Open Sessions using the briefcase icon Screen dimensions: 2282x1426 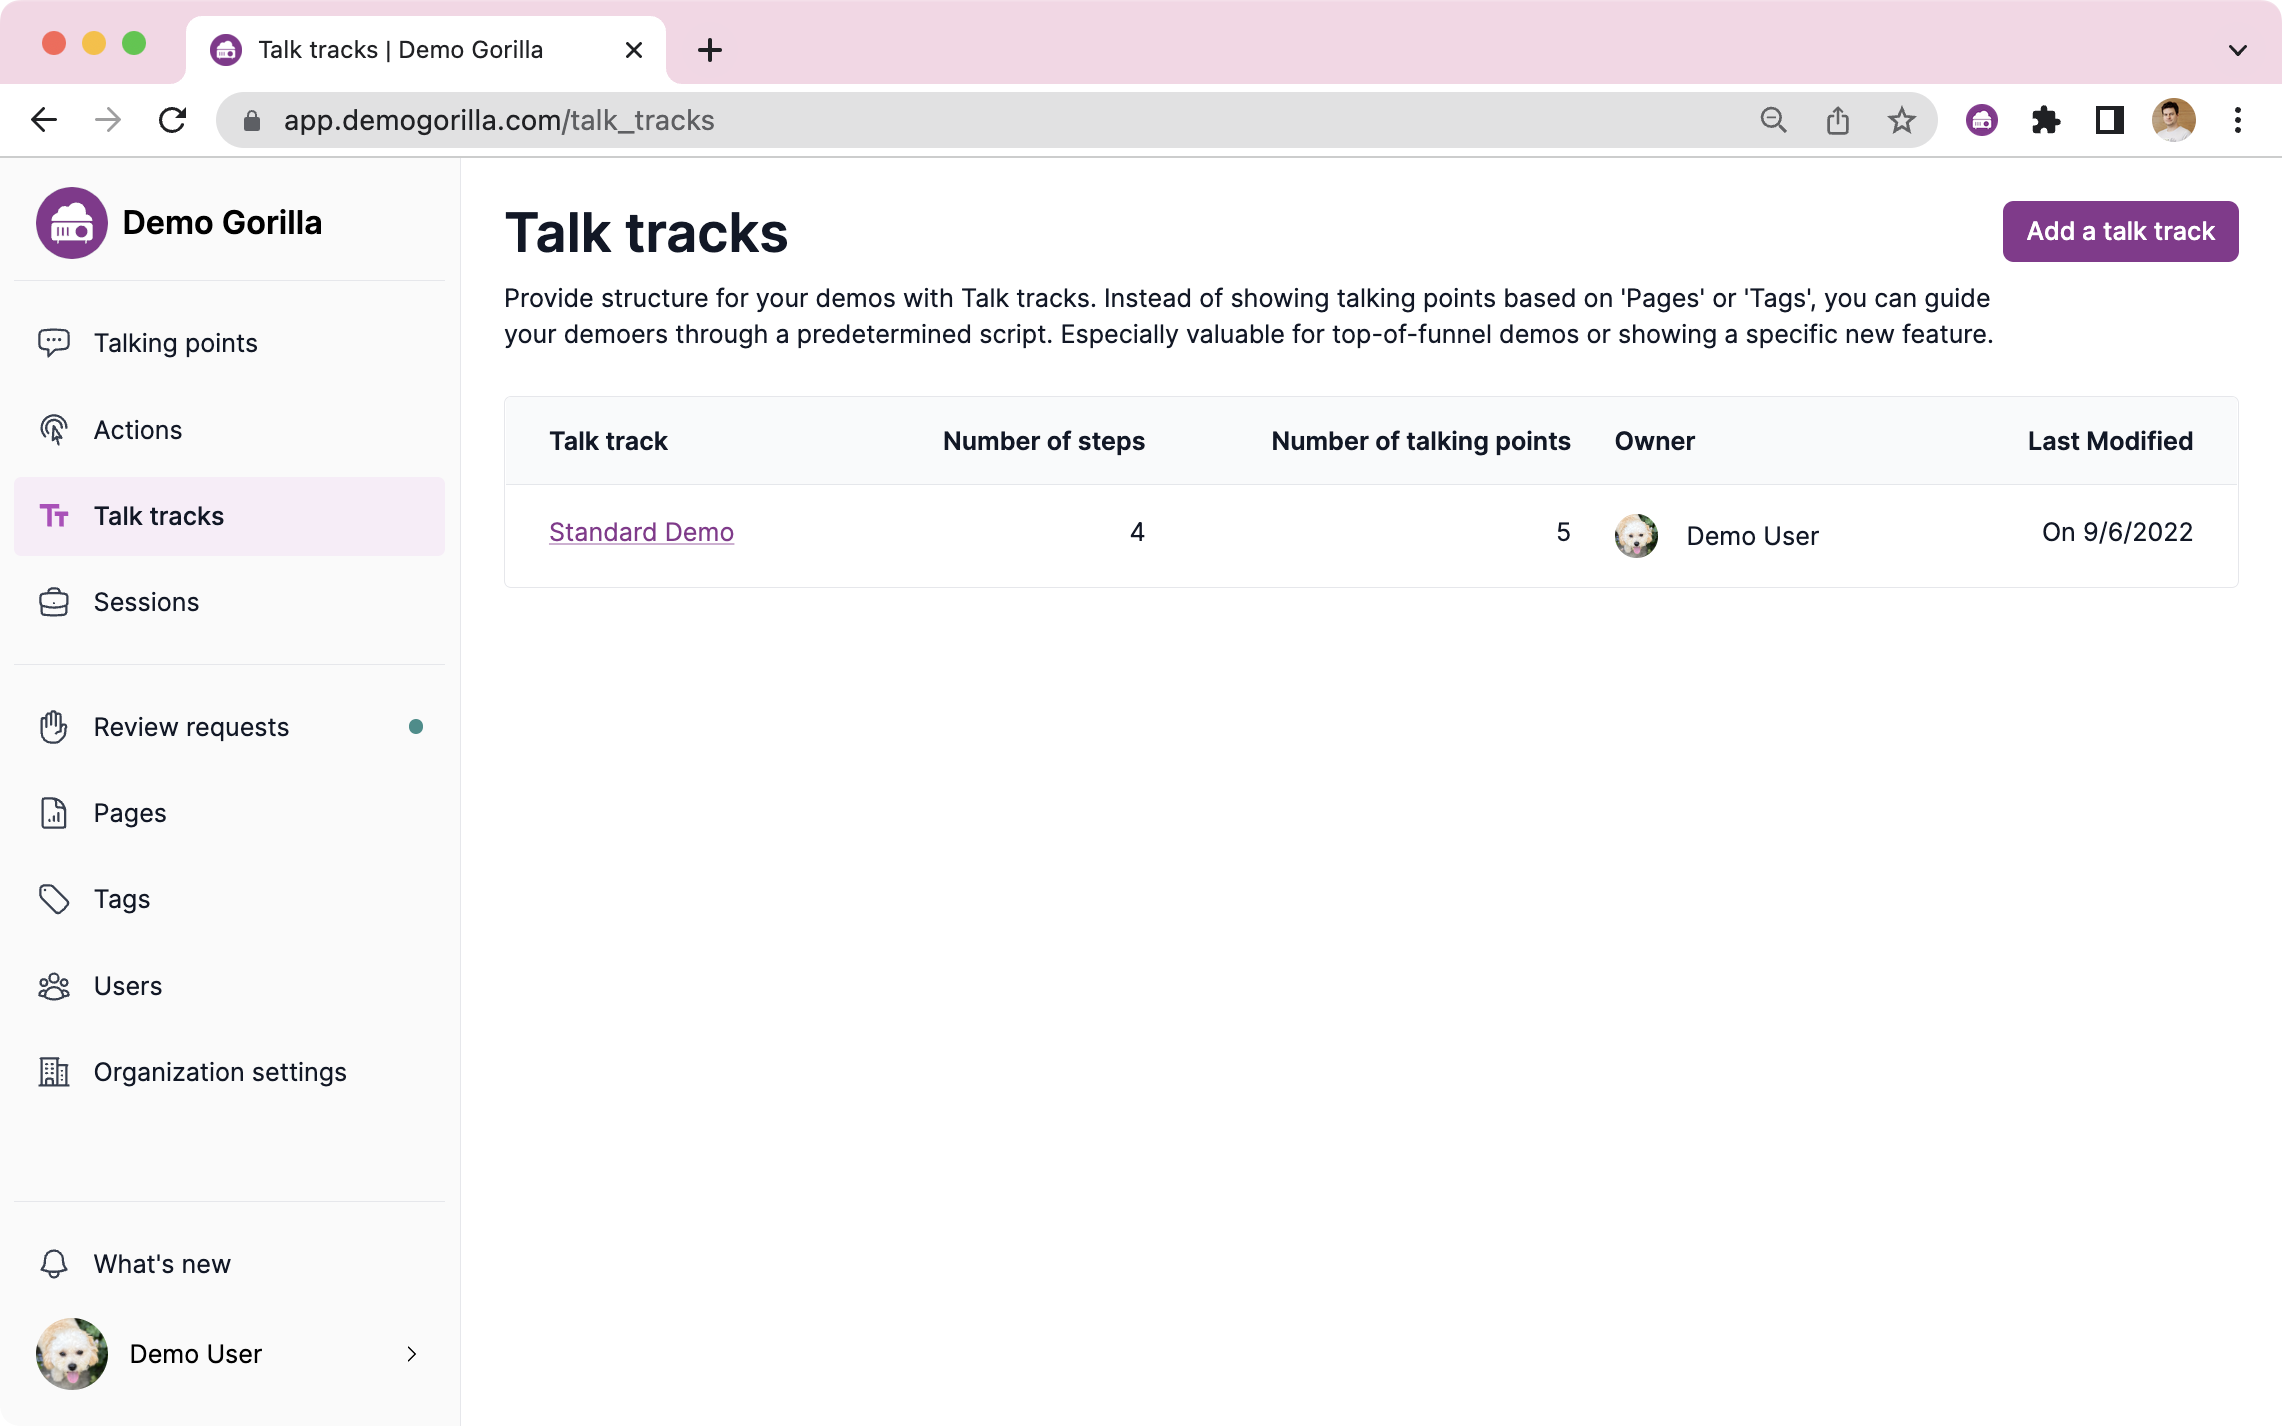click(x=53, y=602)
